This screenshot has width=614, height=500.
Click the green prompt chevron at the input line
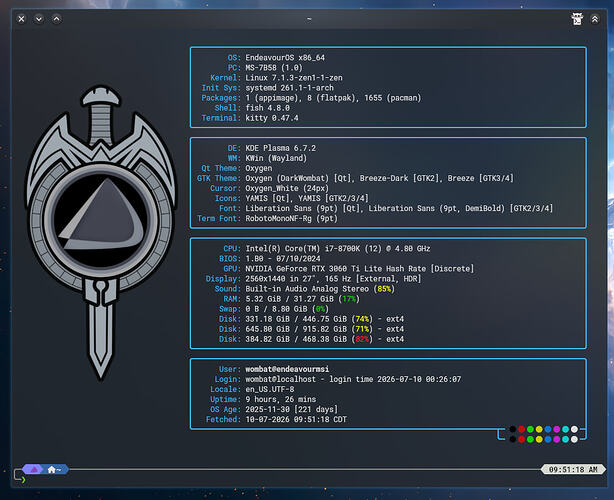pos(23,480)
